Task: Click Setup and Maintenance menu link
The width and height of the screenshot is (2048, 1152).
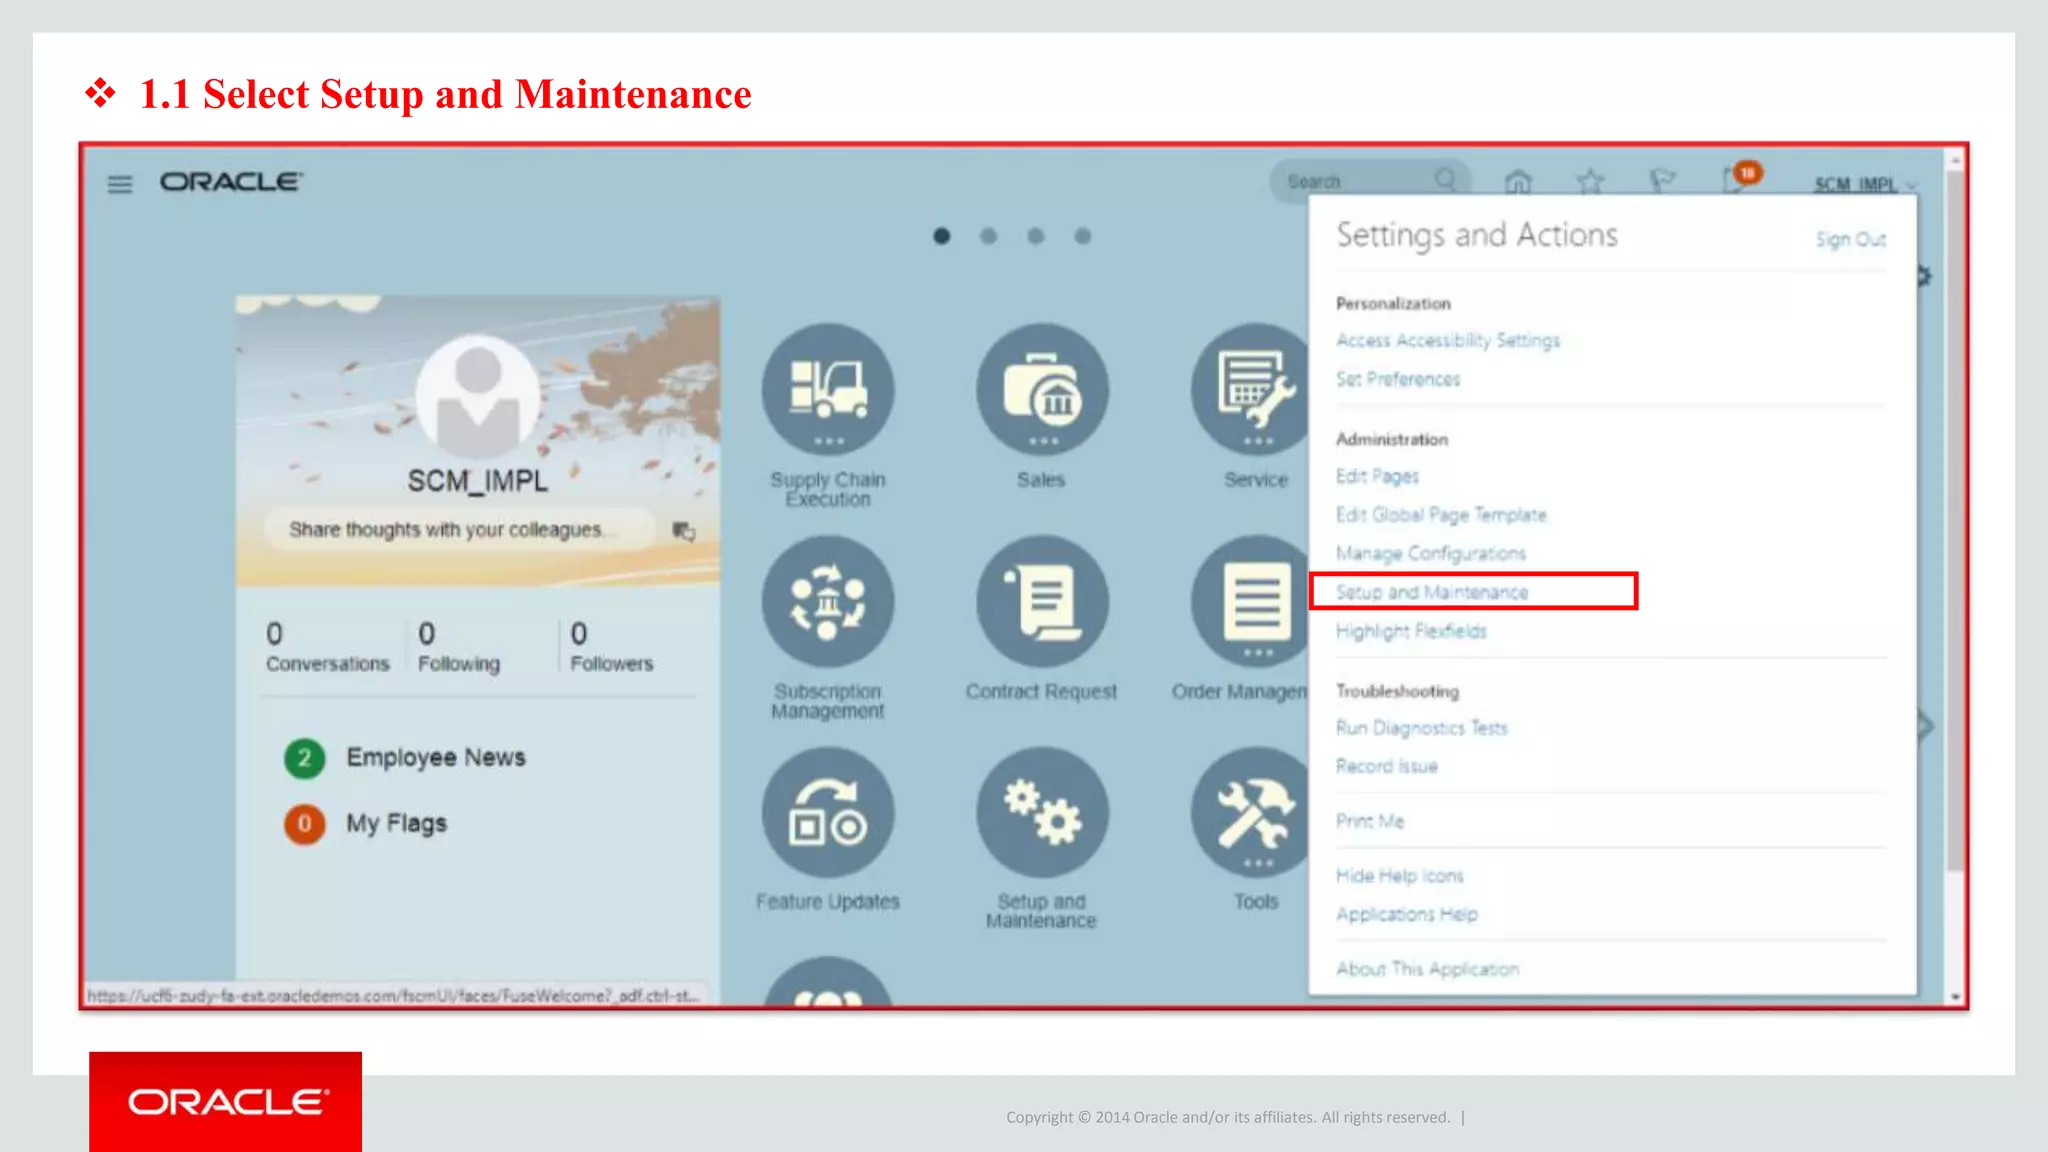Action: click(x=1432, y=592)
